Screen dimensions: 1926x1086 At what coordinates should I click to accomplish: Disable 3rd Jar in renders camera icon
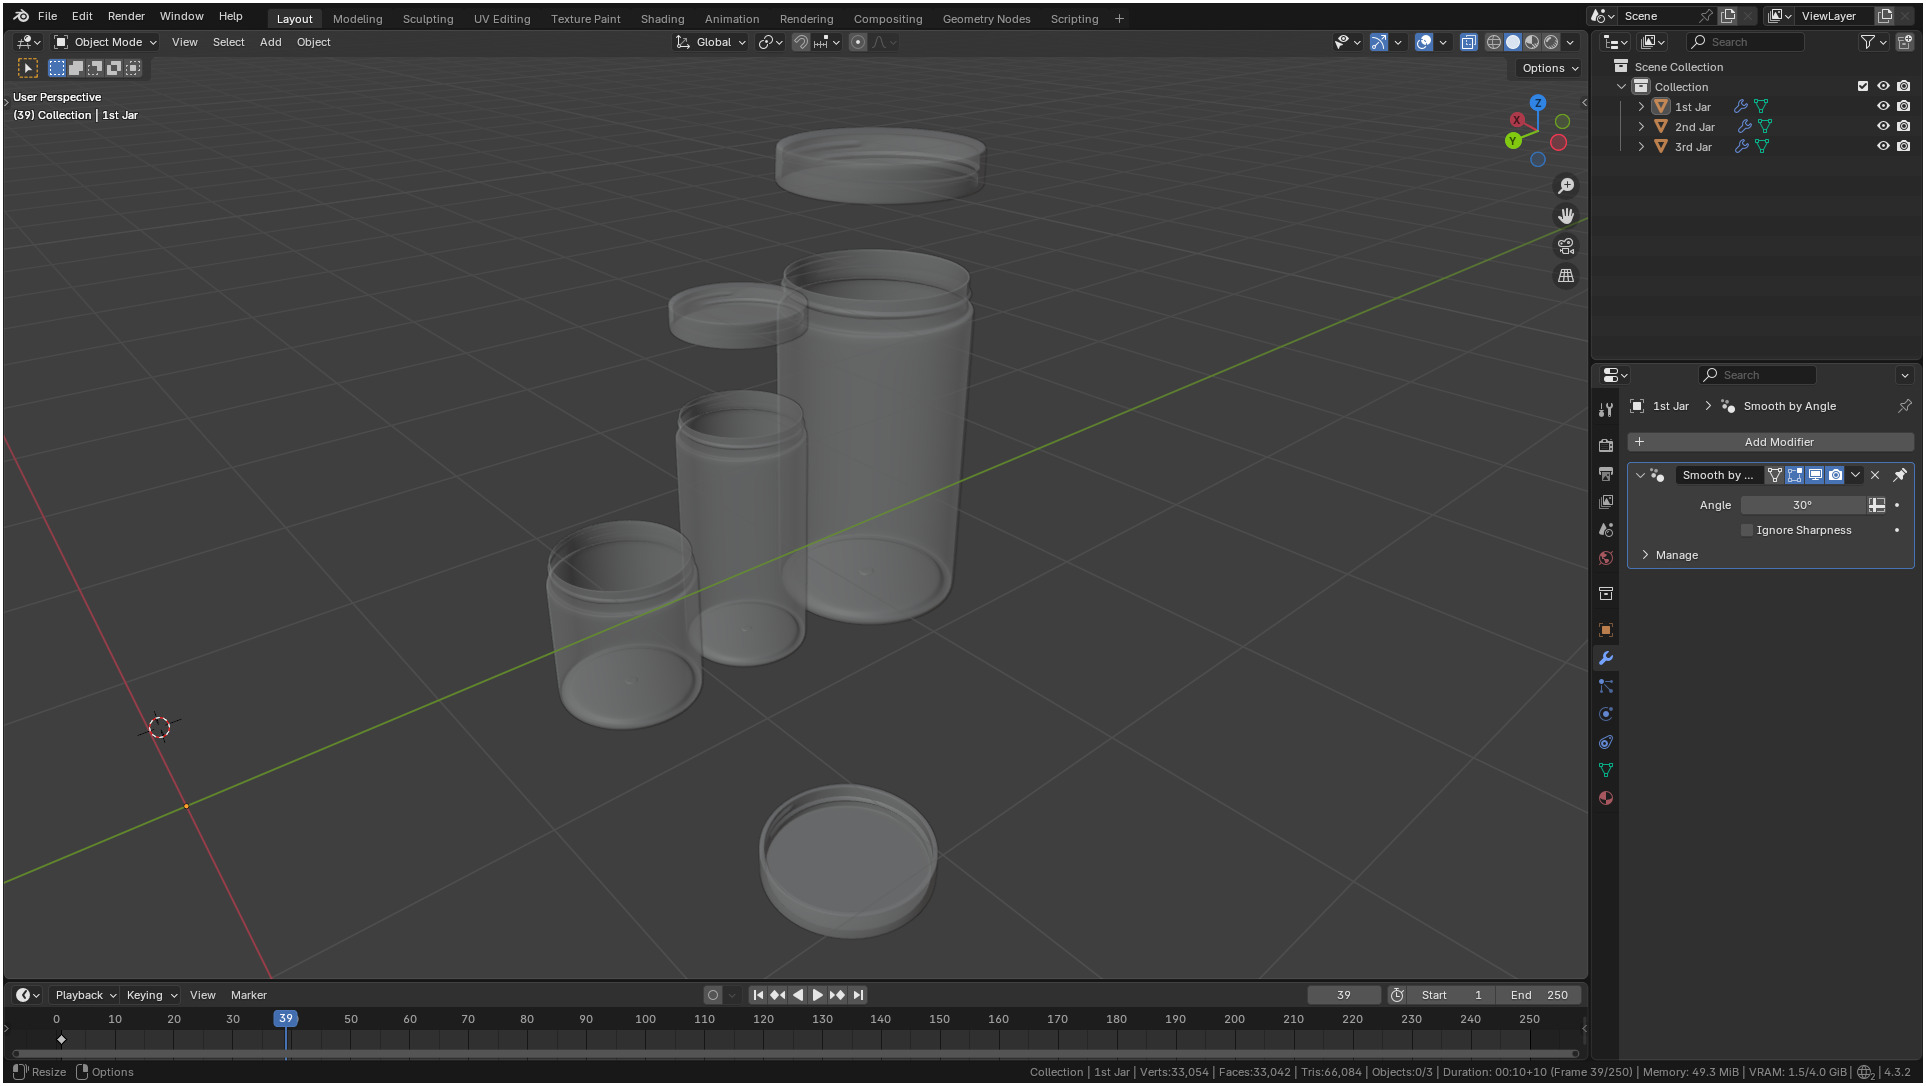[1904, 146]
